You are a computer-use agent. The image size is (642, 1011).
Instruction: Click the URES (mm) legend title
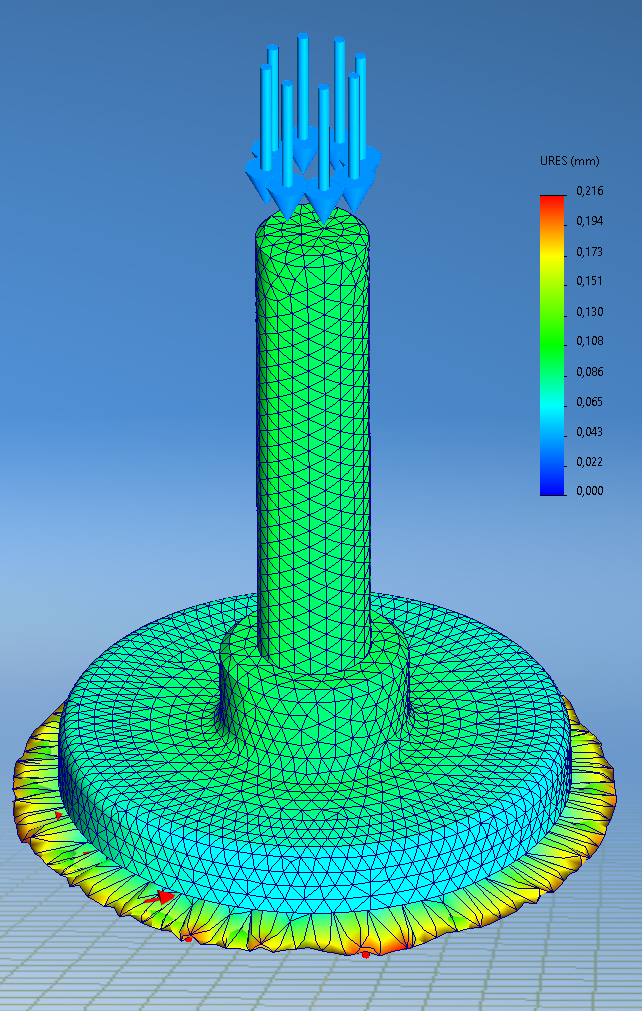pos(570,161)
